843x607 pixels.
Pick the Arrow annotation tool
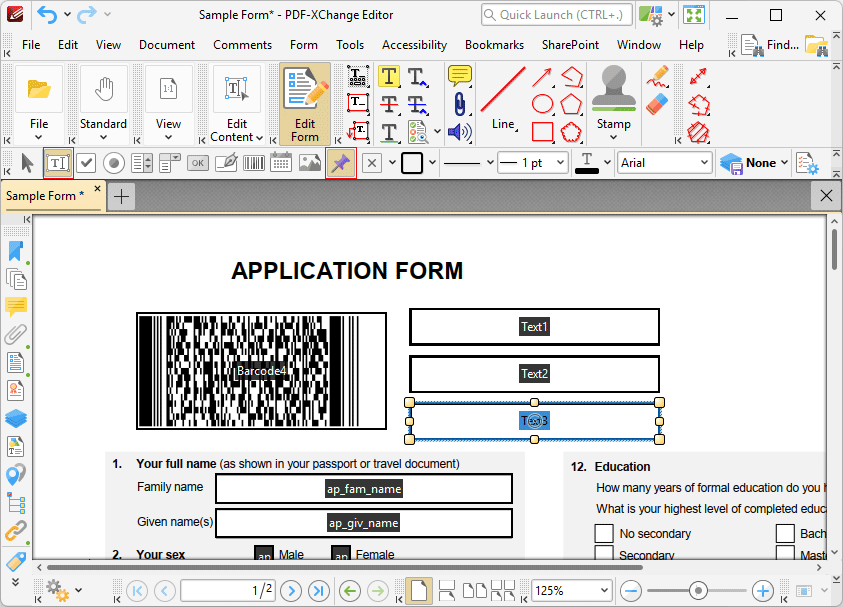(542, 77)
